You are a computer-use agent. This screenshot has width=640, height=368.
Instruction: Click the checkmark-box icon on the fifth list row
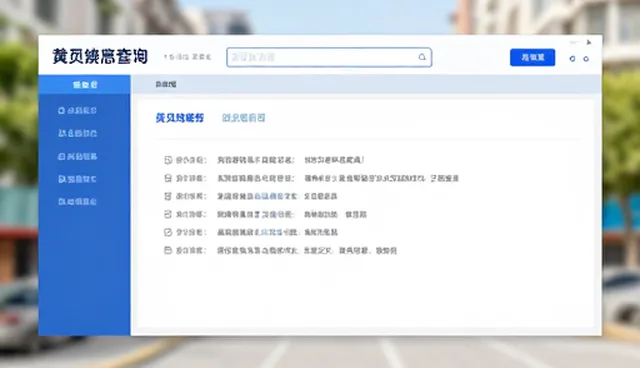pyautogui.click(x=168, y=232)
